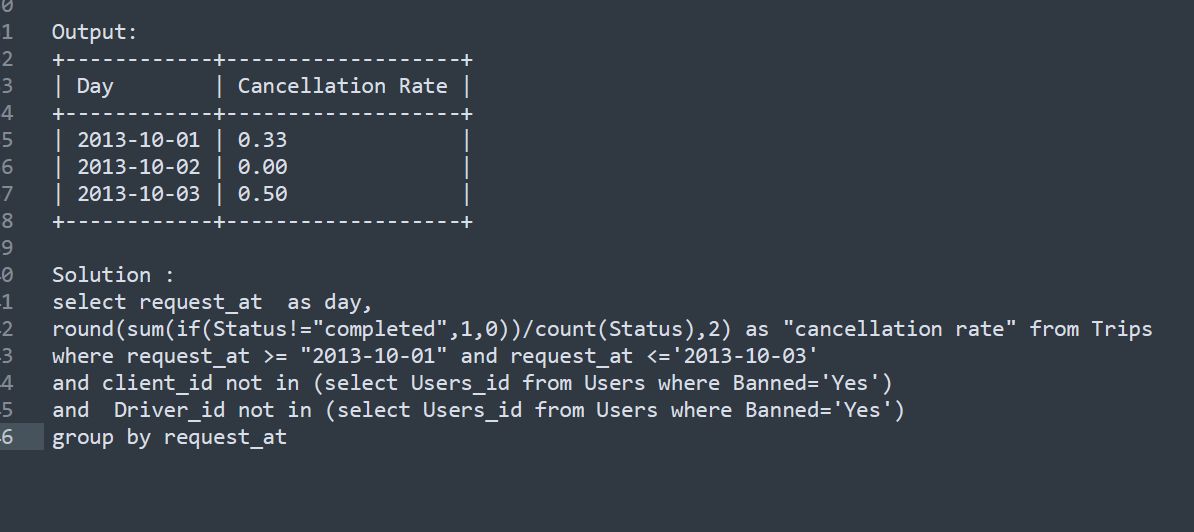Click the value 0.33 in table

263,140
